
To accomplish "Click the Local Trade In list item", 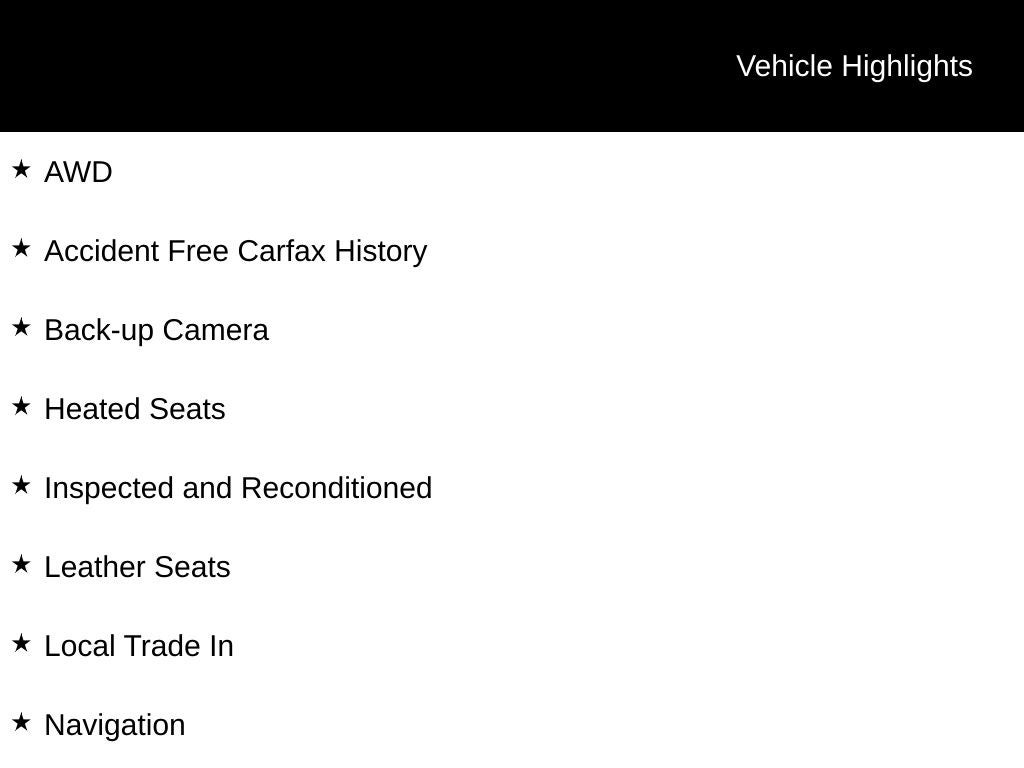I will [x=139, y=646].
